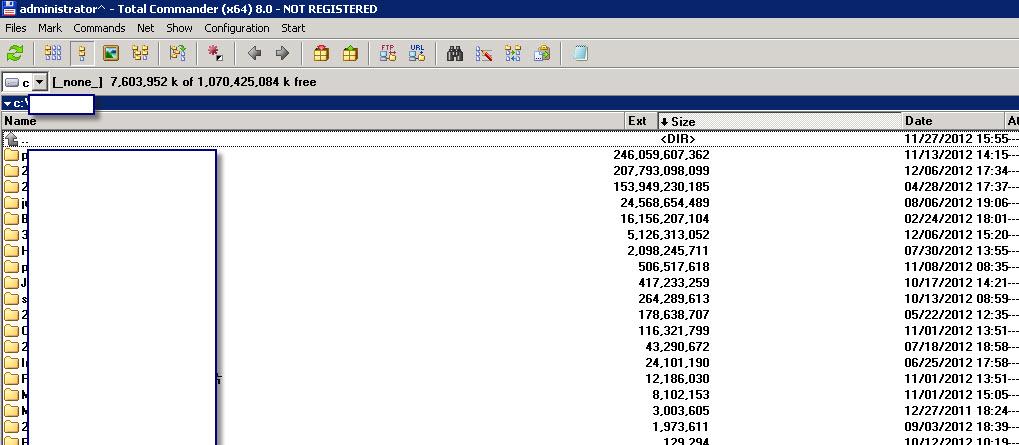Open the Mark menu

pos(50,28)
